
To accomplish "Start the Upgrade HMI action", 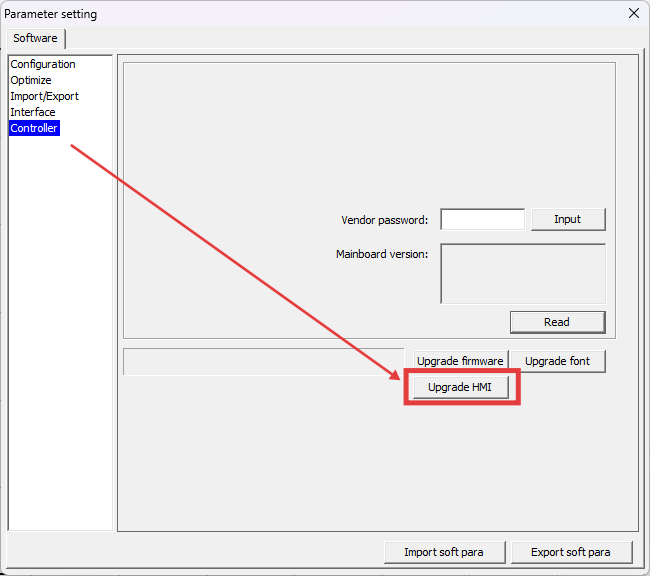I will (x=460, y=387).
